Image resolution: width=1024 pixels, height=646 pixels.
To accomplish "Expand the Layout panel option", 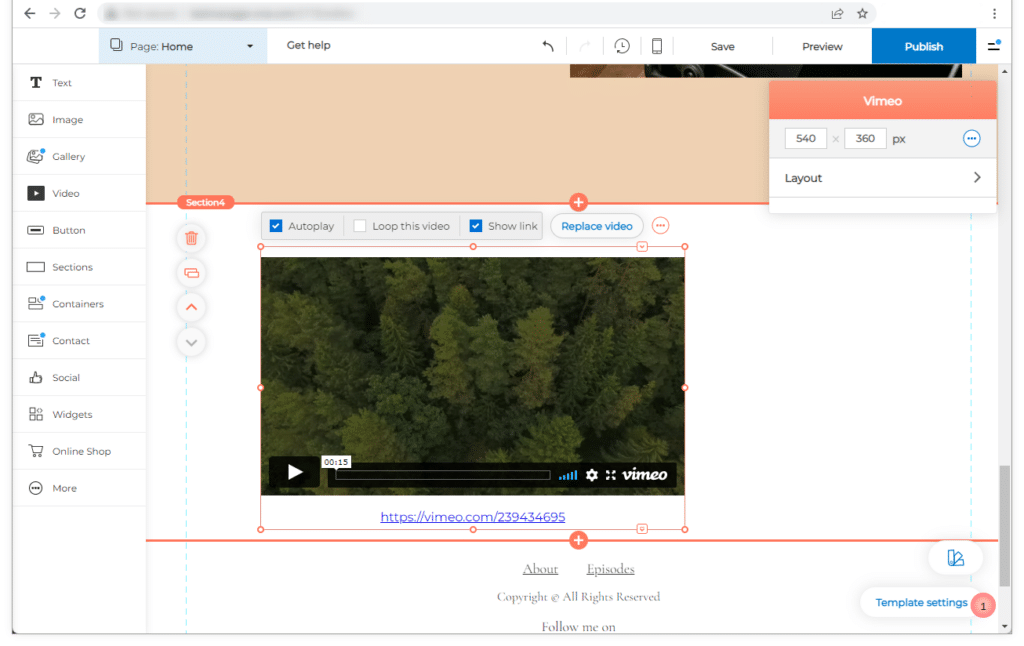I will [x=883, y=178].
